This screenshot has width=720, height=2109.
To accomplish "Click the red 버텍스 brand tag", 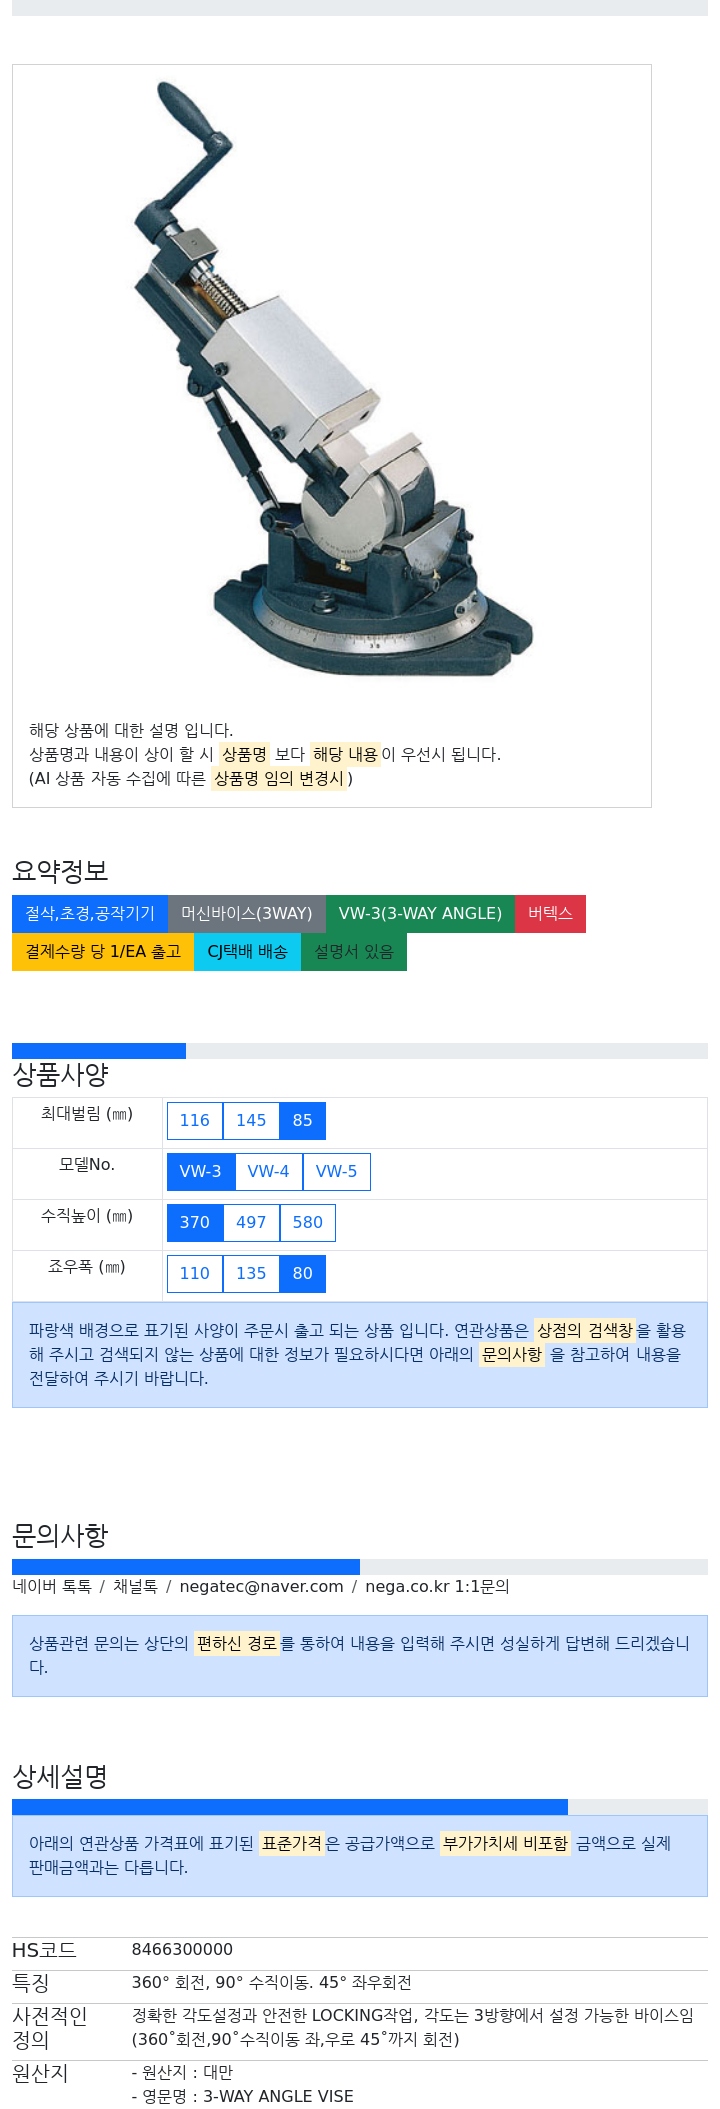I will tap(551, 914).
